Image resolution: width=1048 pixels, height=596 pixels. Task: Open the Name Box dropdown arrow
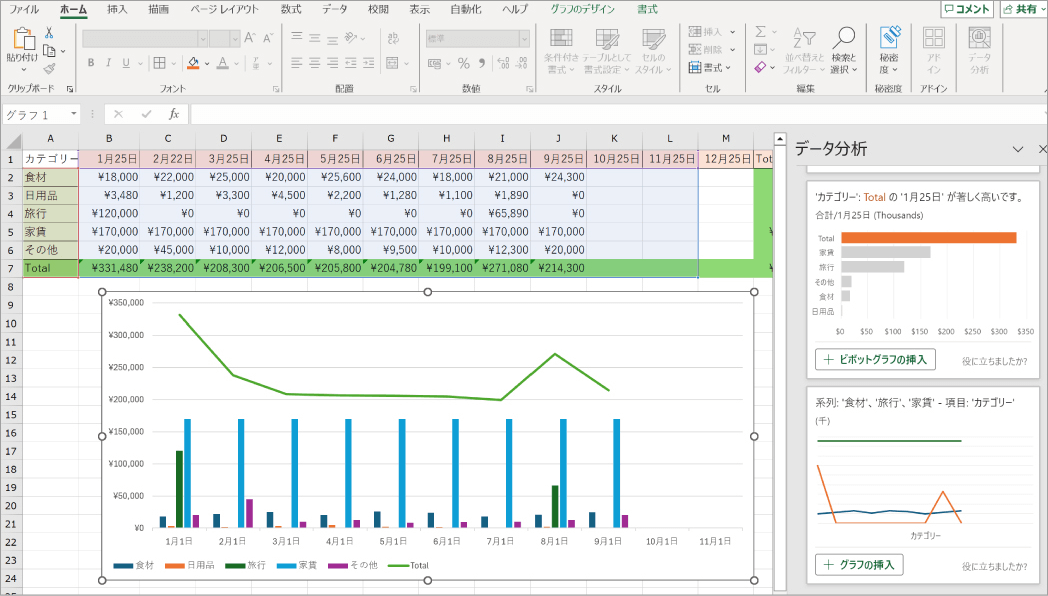click(x=73, y=114)
